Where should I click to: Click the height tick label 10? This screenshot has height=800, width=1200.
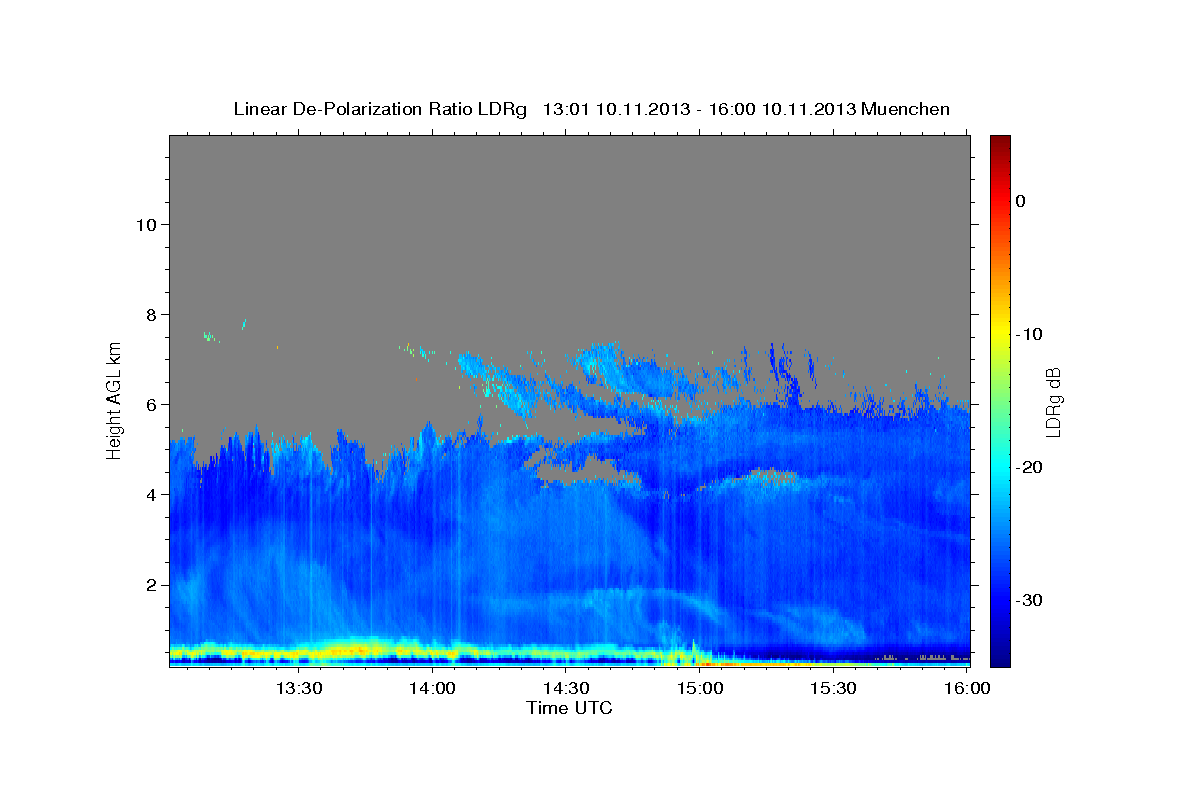pyautogui.click(x=146, y=224)
